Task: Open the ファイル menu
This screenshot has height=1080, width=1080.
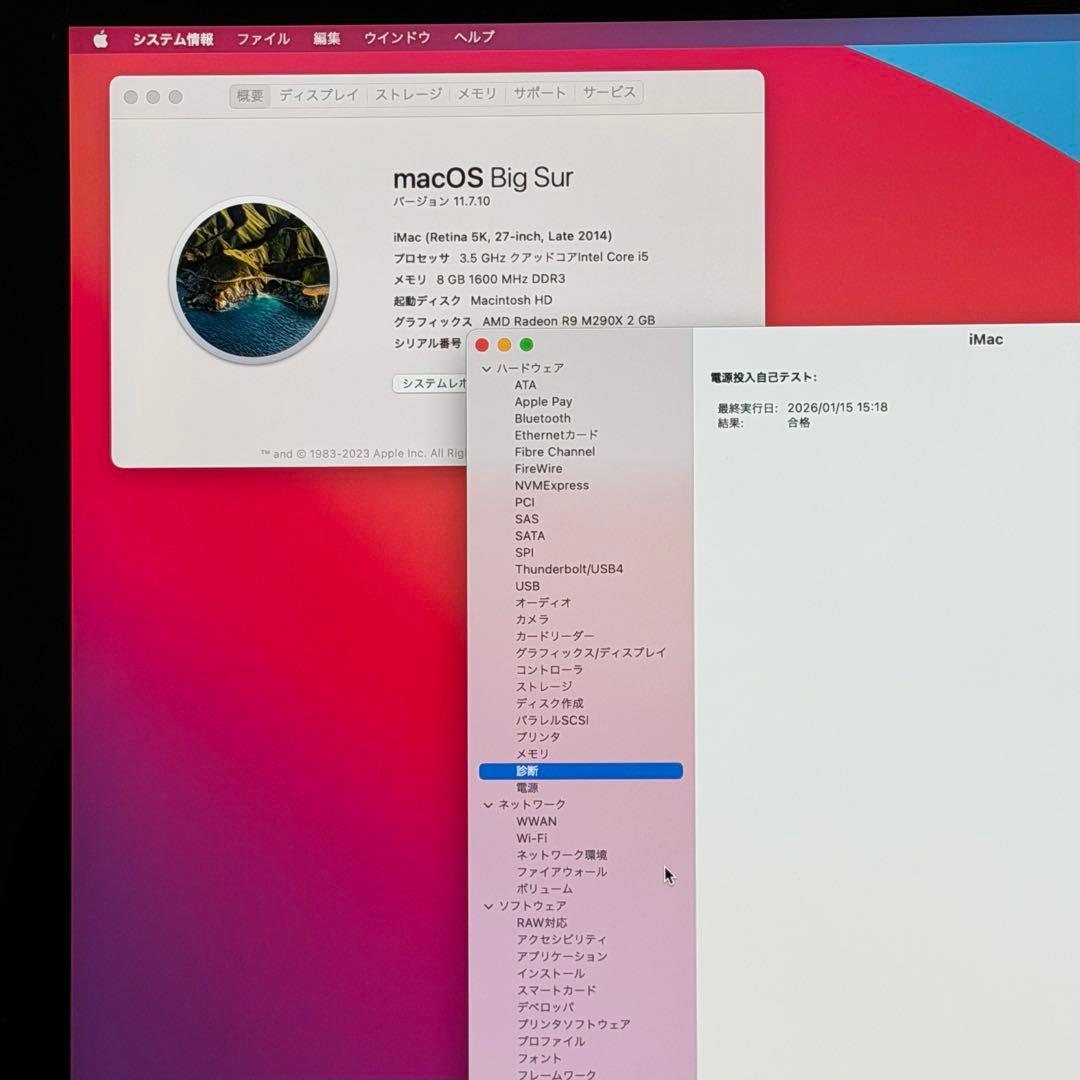Action: tap(262, 38)
